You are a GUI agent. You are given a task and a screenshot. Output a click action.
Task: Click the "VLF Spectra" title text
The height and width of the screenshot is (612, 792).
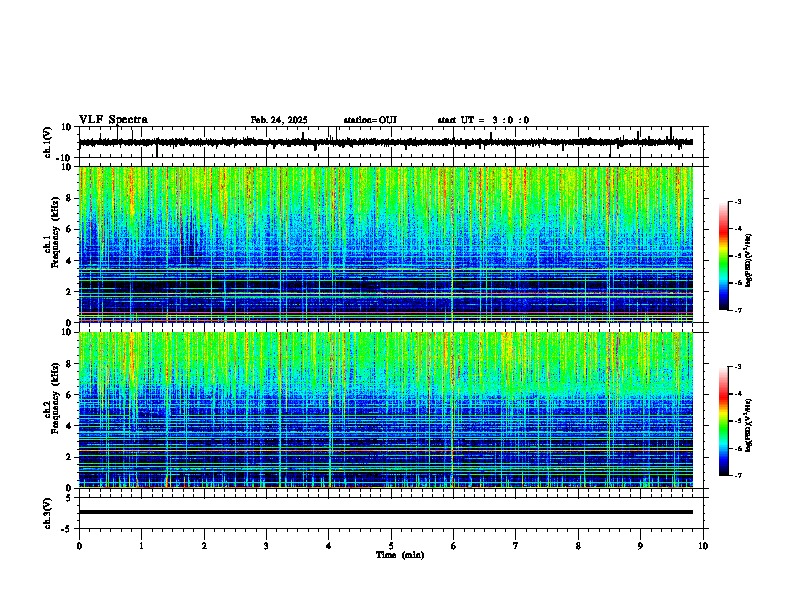[113, 120]
